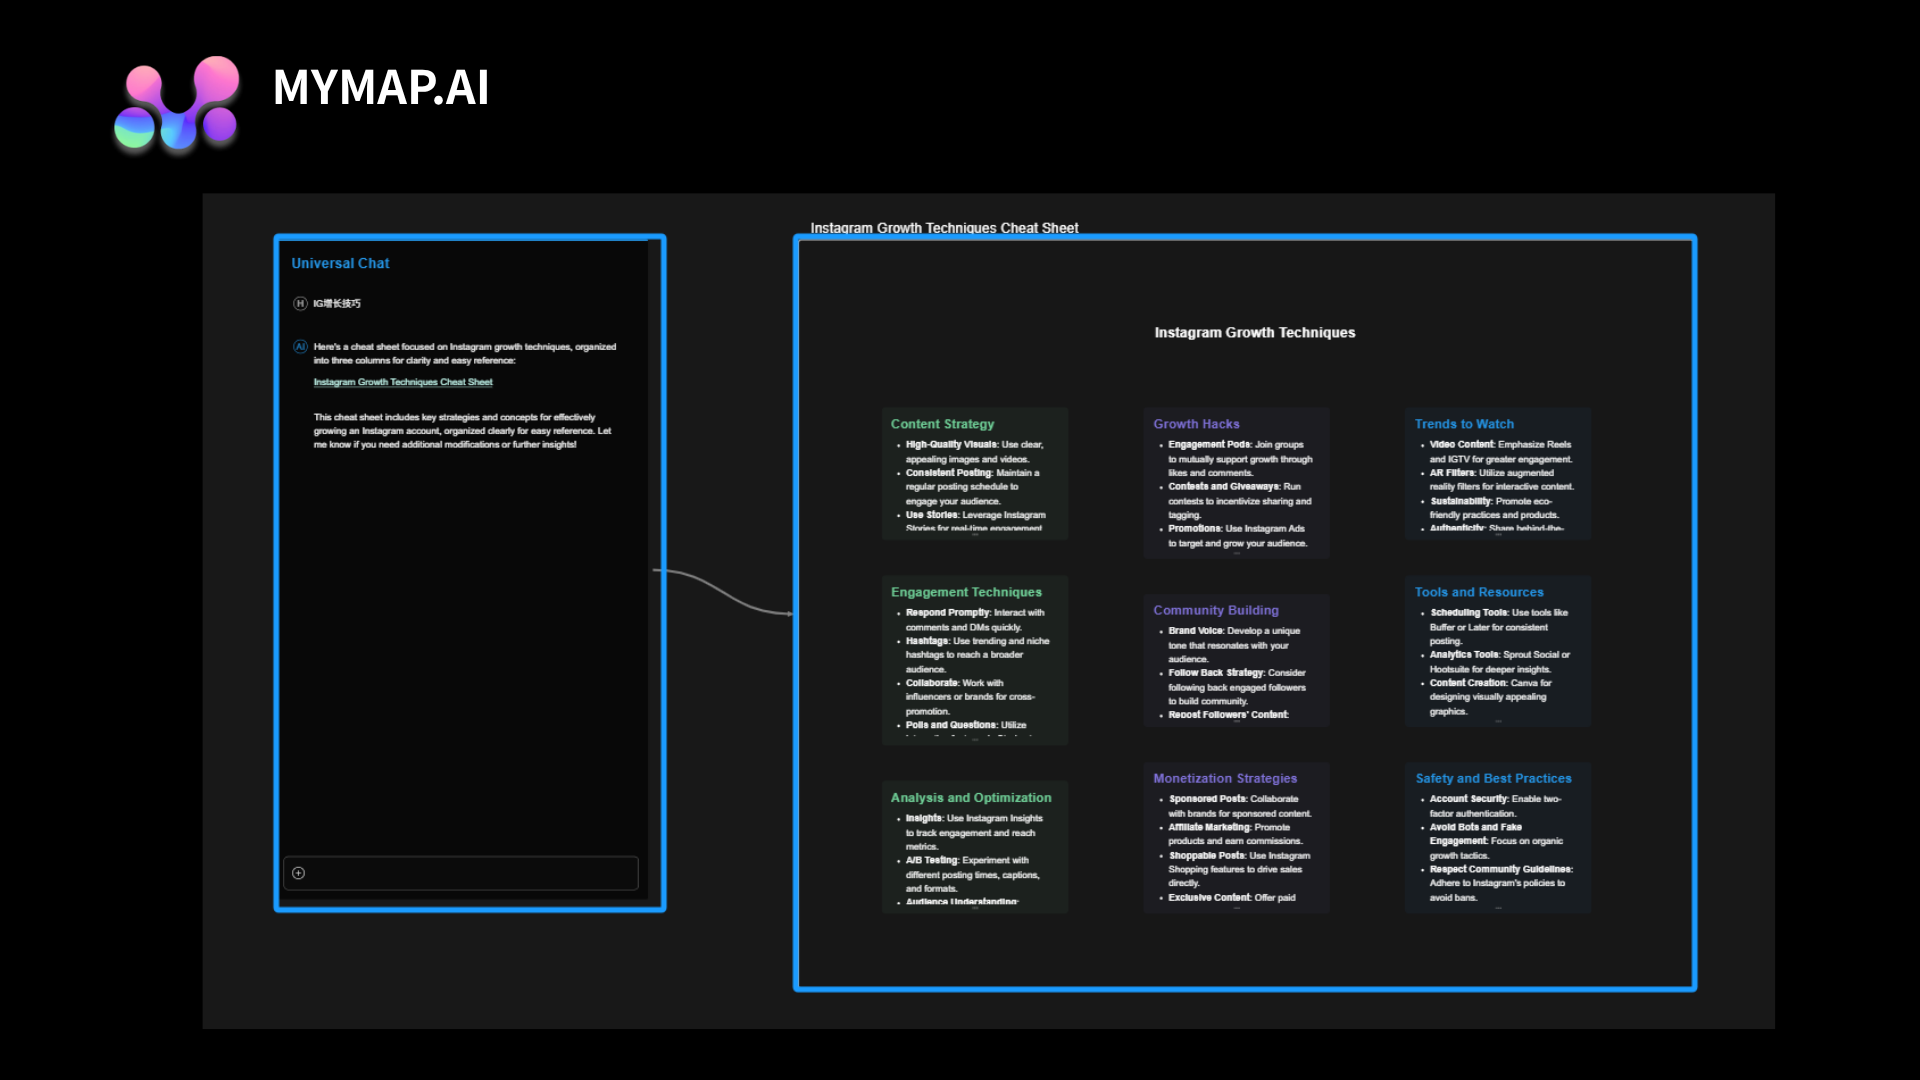1920x1080 pixels.
Task: Select the Analysis and Optimization card heading
Action: point(971,798)
